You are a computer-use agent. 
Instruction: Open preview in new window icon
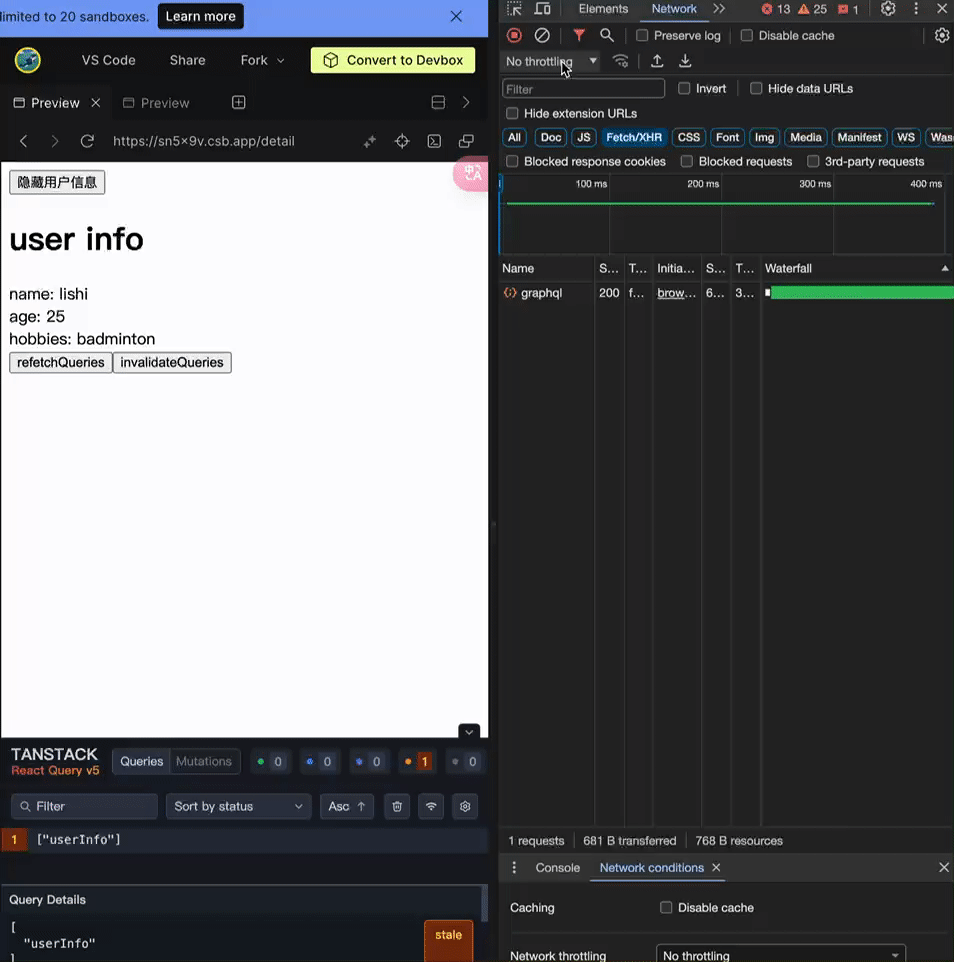[x=466, y=141]
